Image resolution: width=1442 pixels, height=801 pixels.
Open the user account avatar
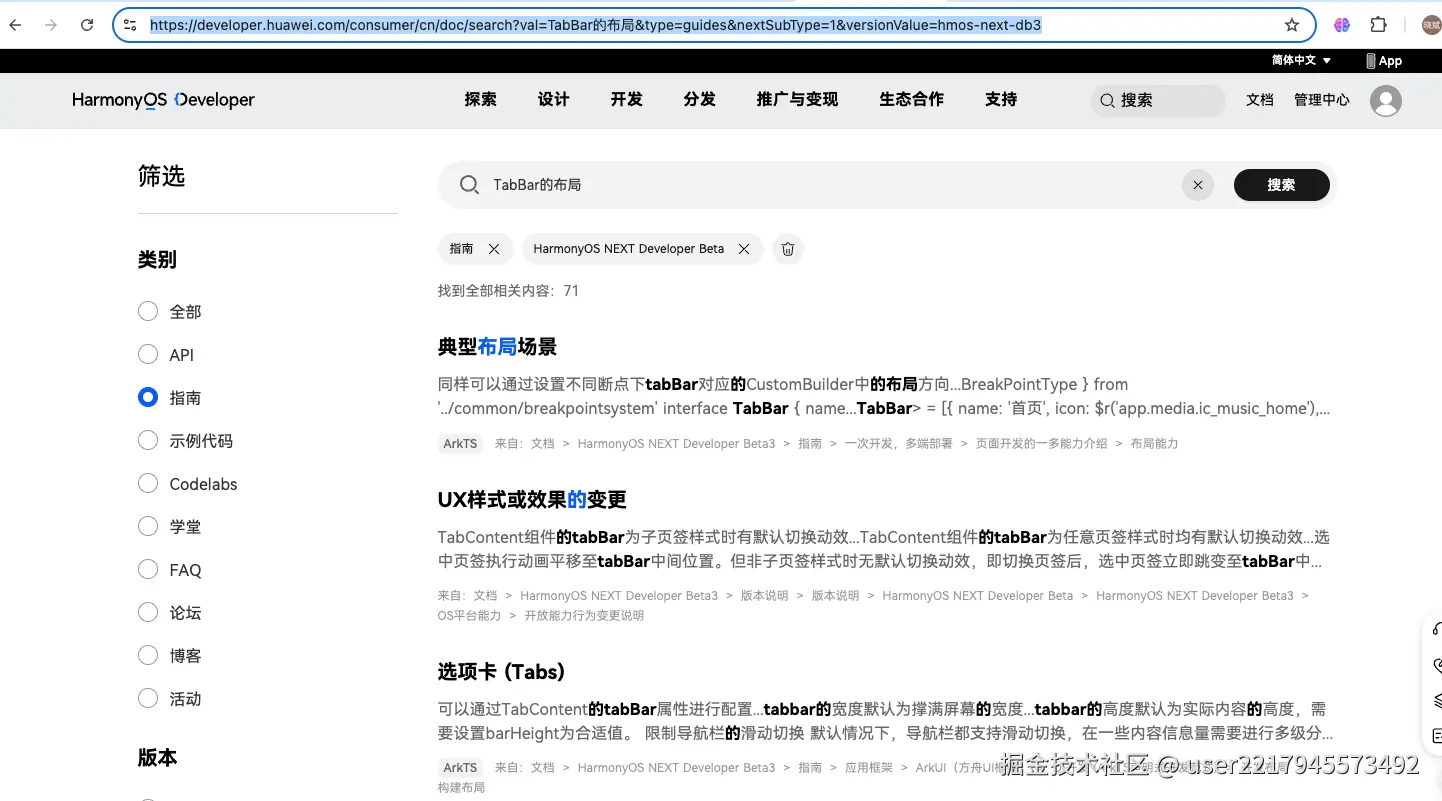1385,100
